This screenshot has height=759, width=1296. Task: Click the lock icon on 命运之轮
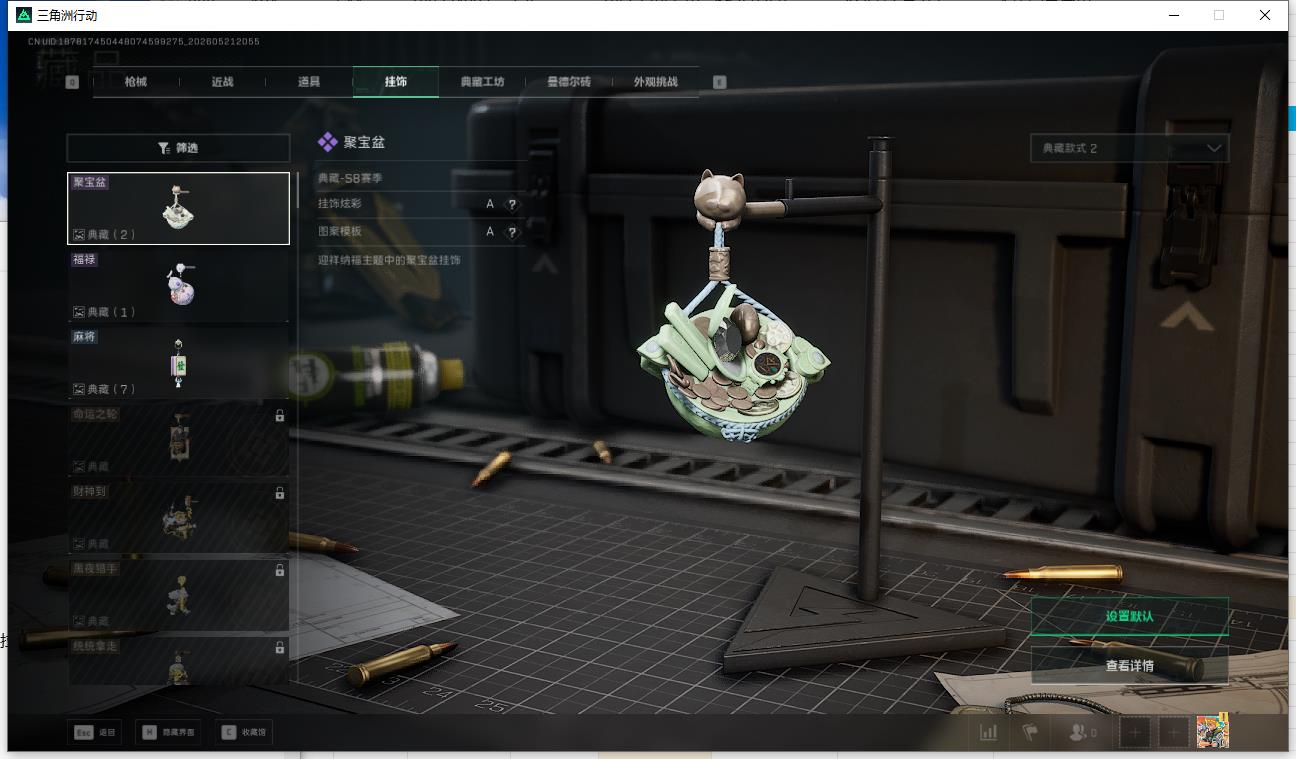point(280,415)
